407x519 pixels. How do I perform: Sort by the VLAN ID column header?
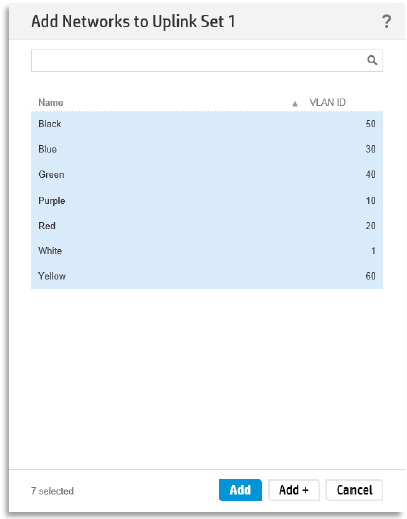[328, 102]
